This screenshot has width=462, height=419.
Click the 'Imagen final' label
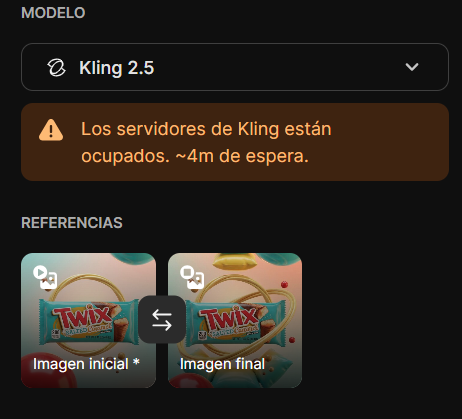[x=222, y=364]
